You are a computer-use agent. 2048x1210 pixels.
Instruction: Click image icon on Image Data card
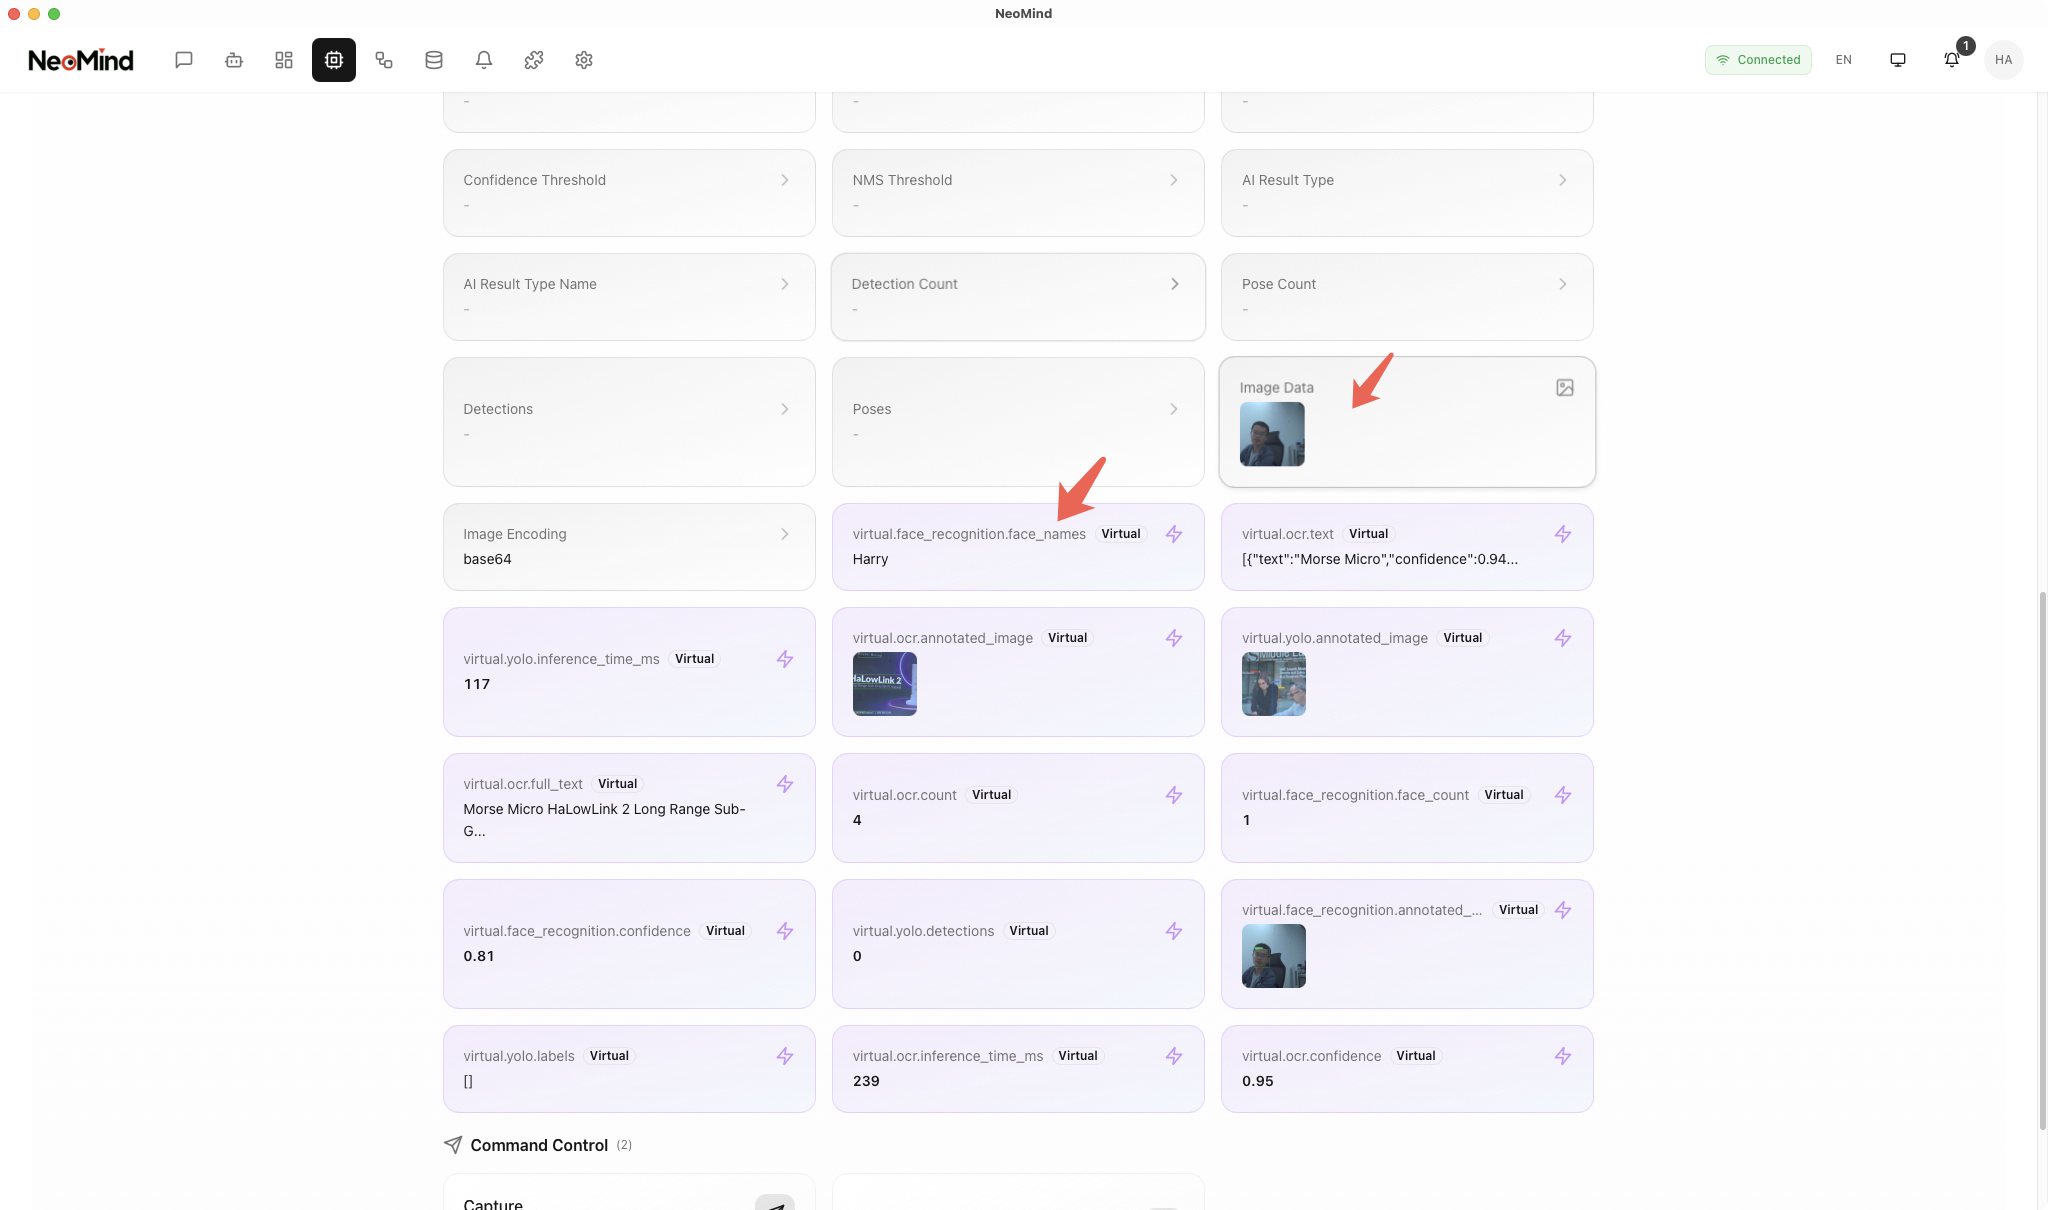(1565, 388)
